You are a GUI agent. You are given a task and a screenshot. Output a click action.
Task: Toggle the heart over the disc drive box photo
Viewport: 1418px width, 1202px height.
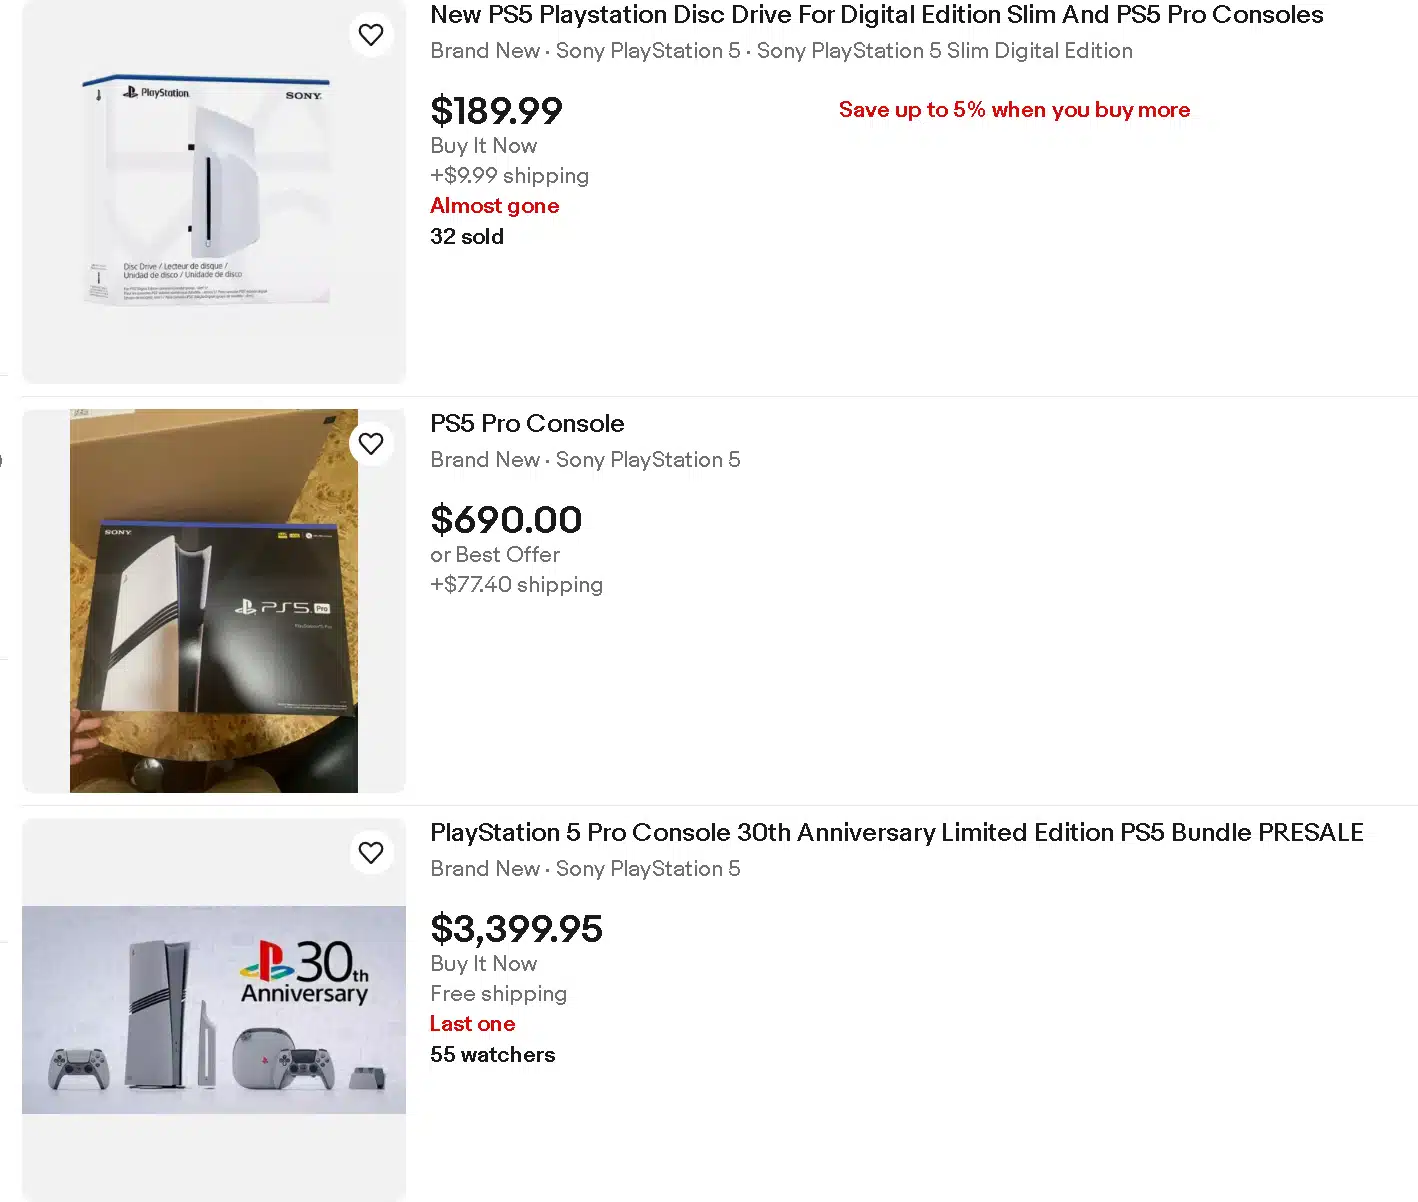tap(371, 34)
